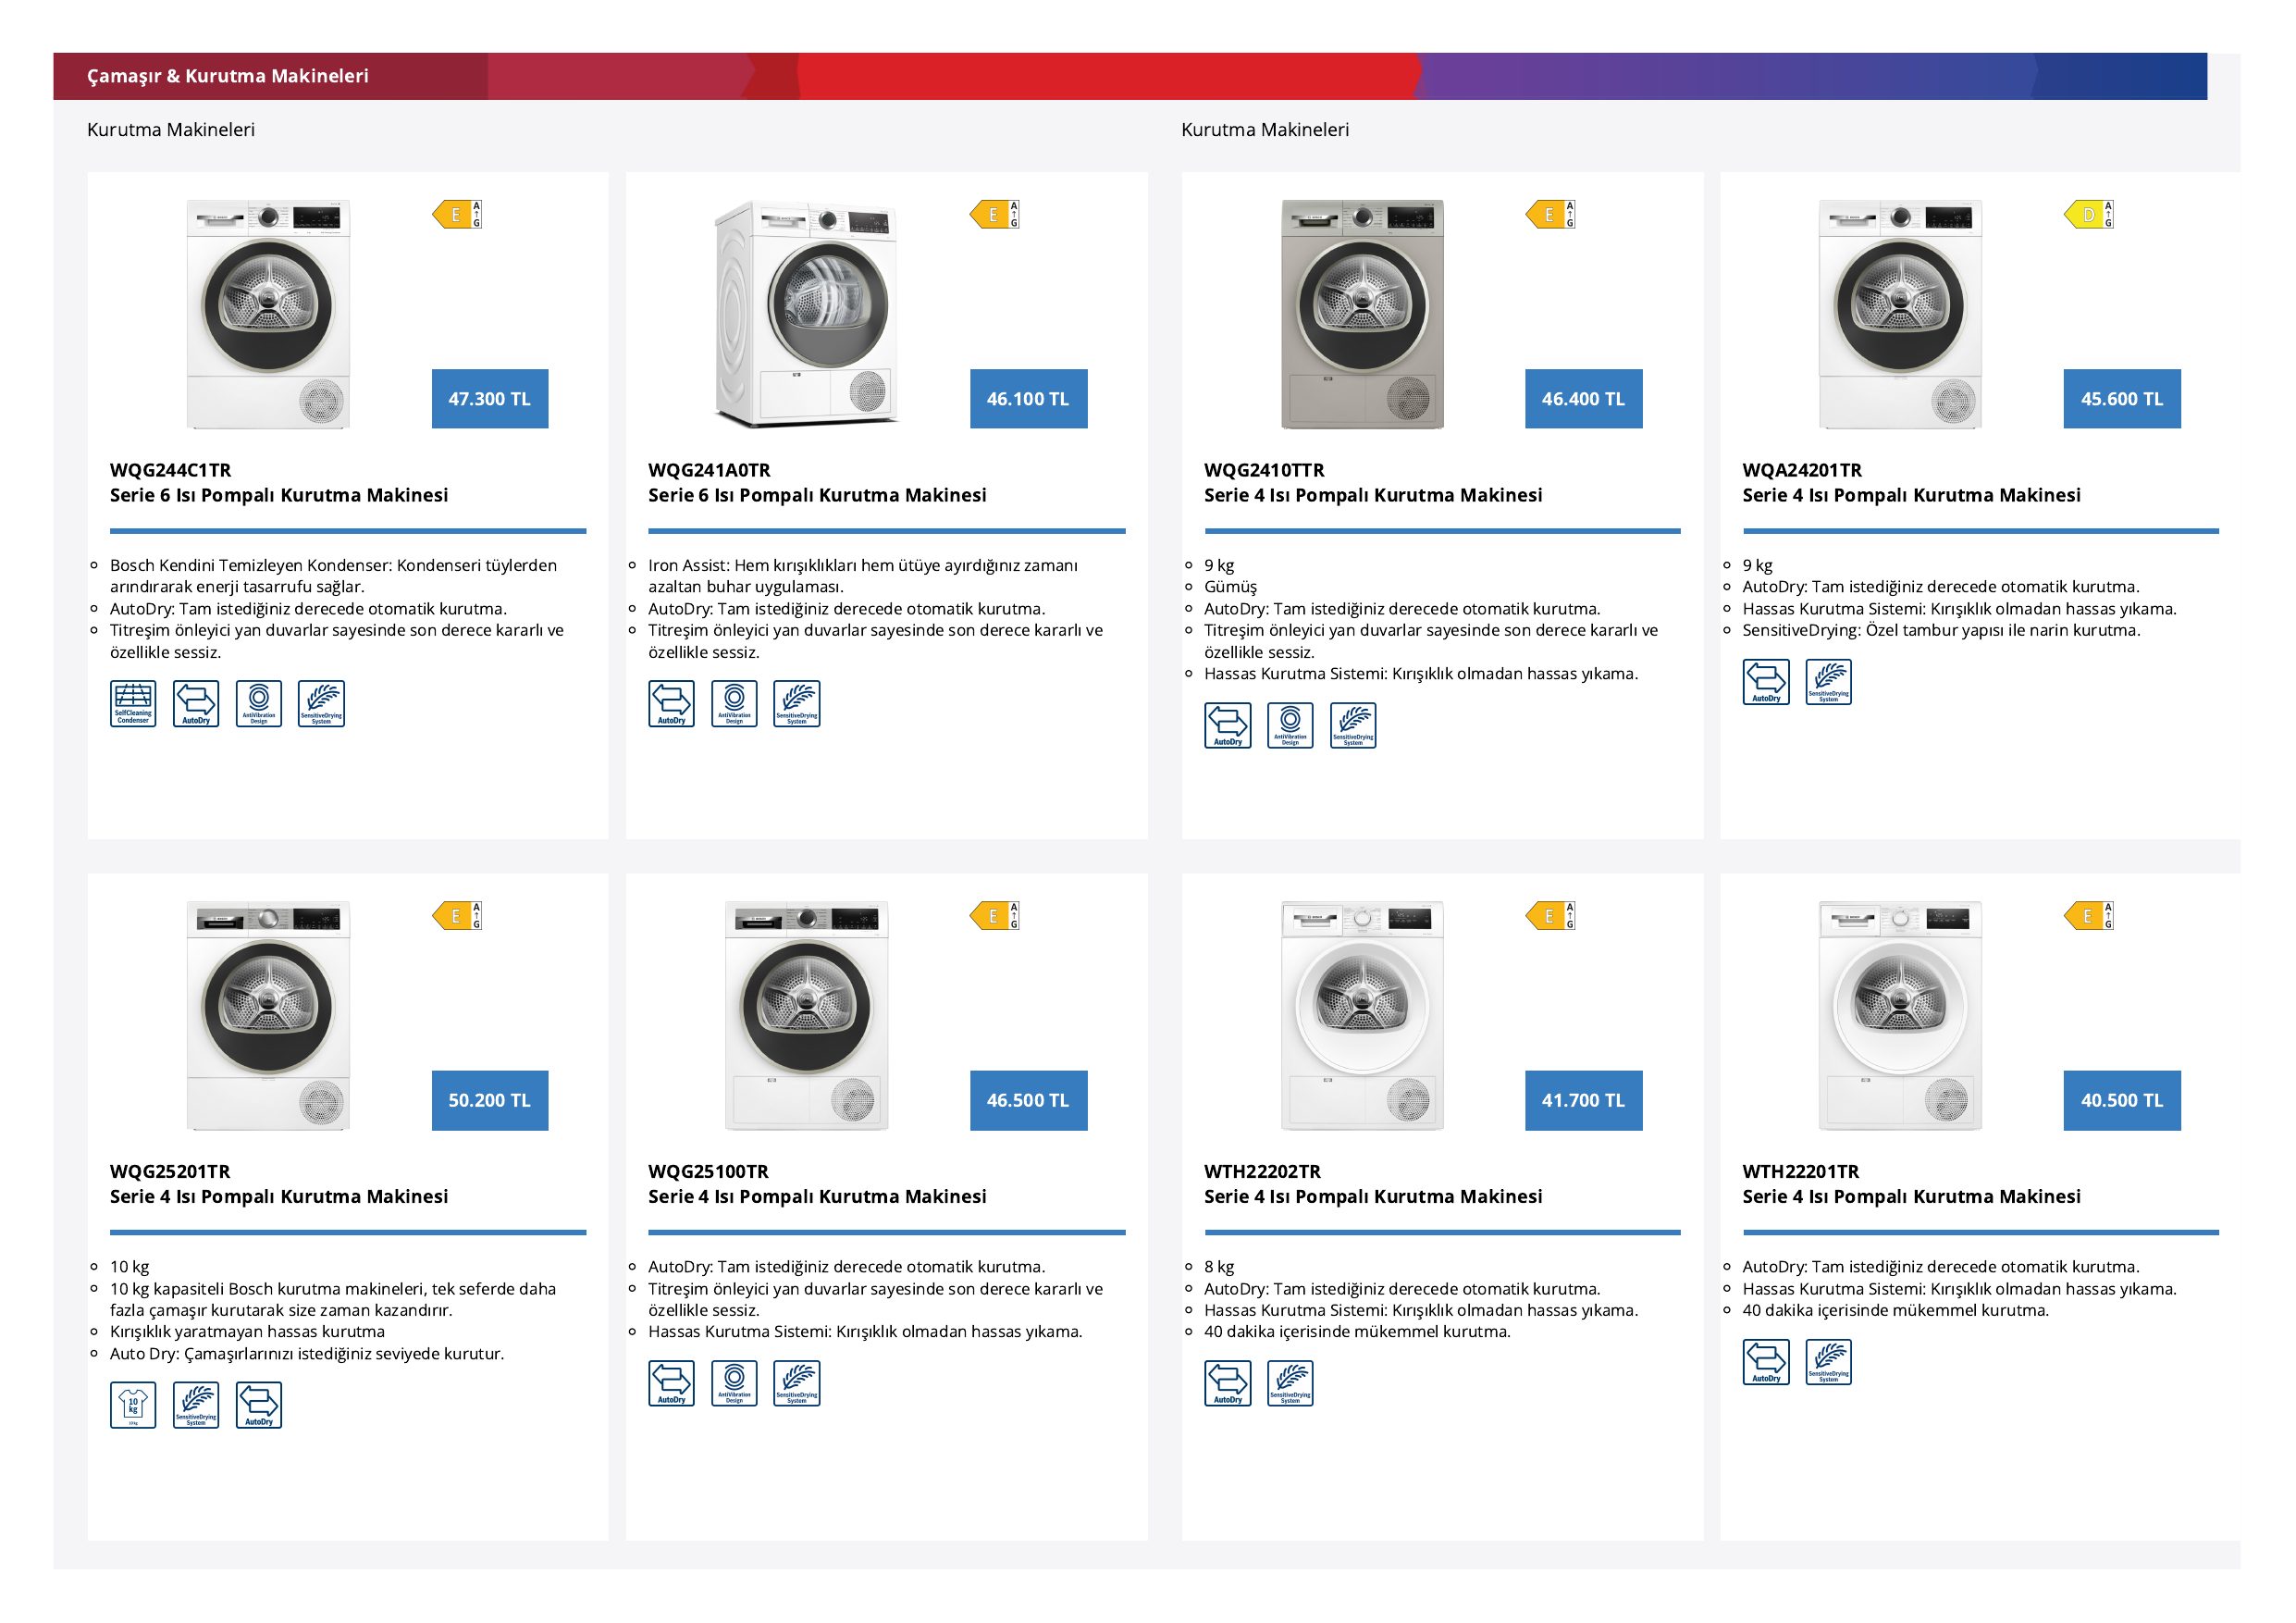Viewport: 2296px width, 1623px height.
Task: Click the WTH22201TR model name
Action: click(1800, 1171)
